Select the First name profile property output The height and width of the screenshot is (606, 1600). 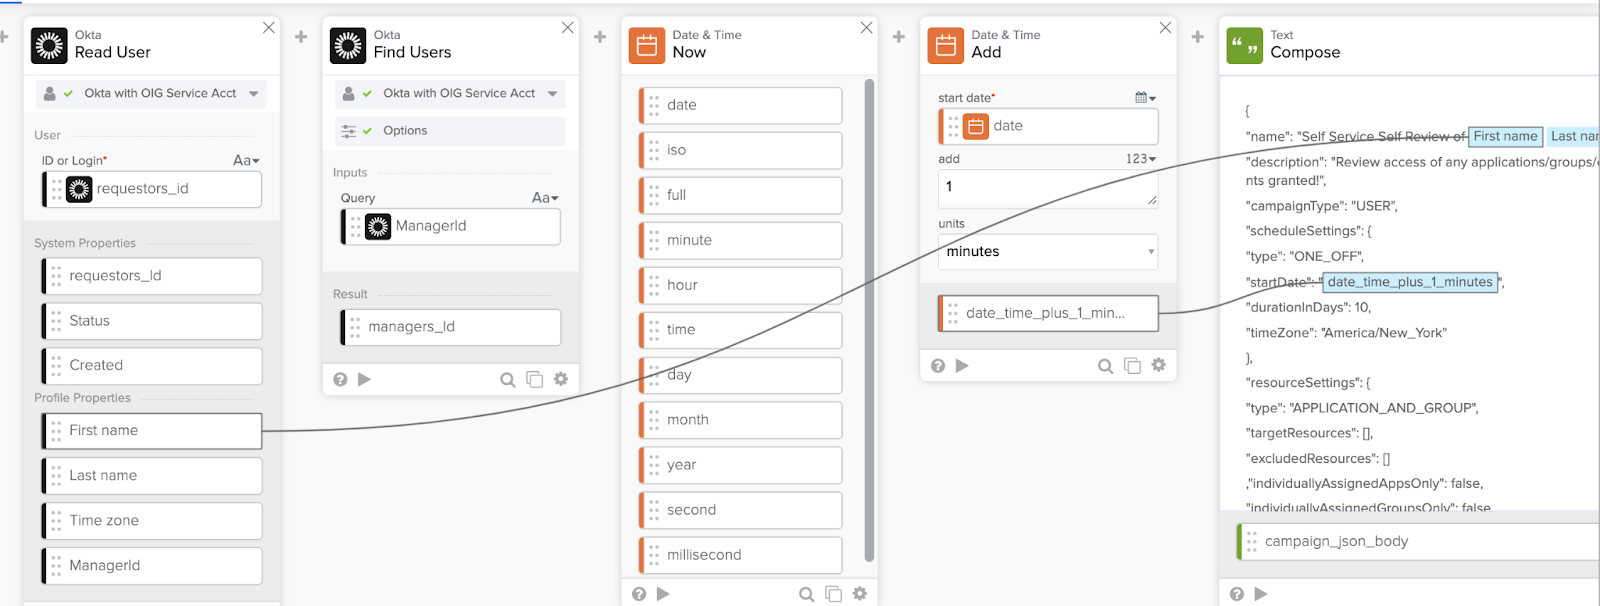[152, 431]
